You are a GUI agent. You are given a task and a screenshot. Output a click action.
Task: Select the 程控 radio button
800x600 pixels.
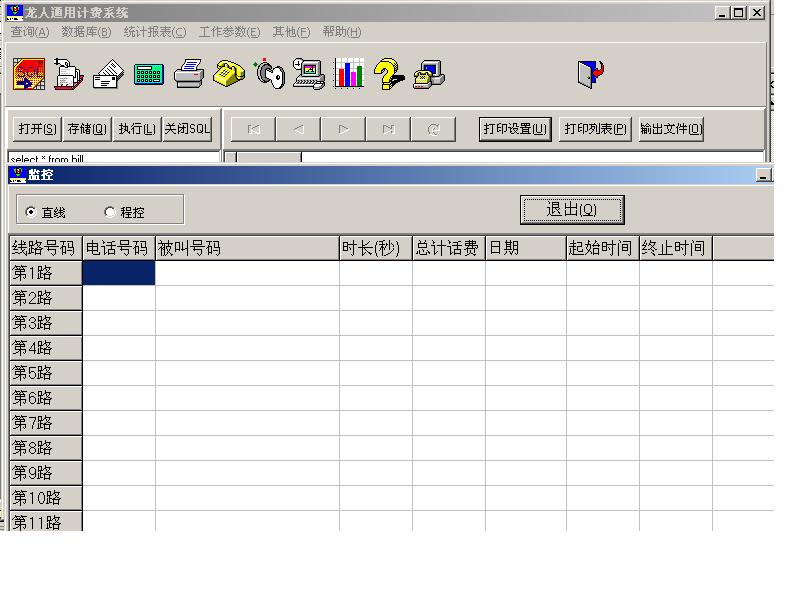pyautogui.click(x=110, y=212)
